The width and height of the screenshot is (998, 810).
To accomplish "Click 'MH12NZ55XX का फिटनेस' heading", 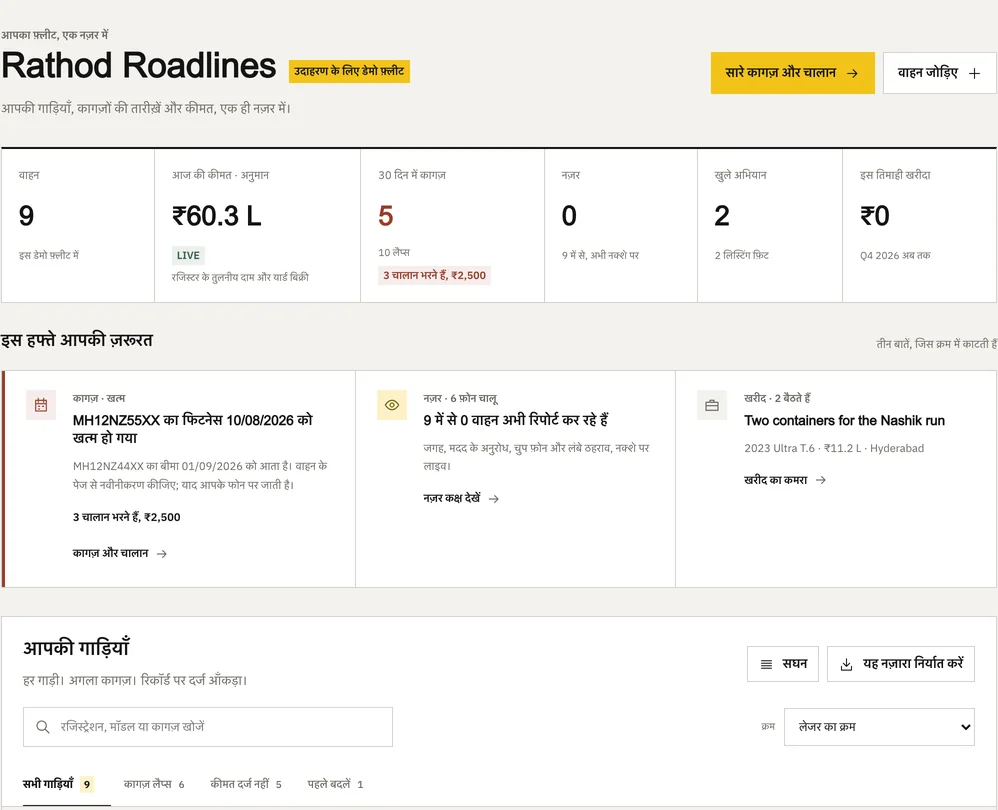I will tap(193, 429).
